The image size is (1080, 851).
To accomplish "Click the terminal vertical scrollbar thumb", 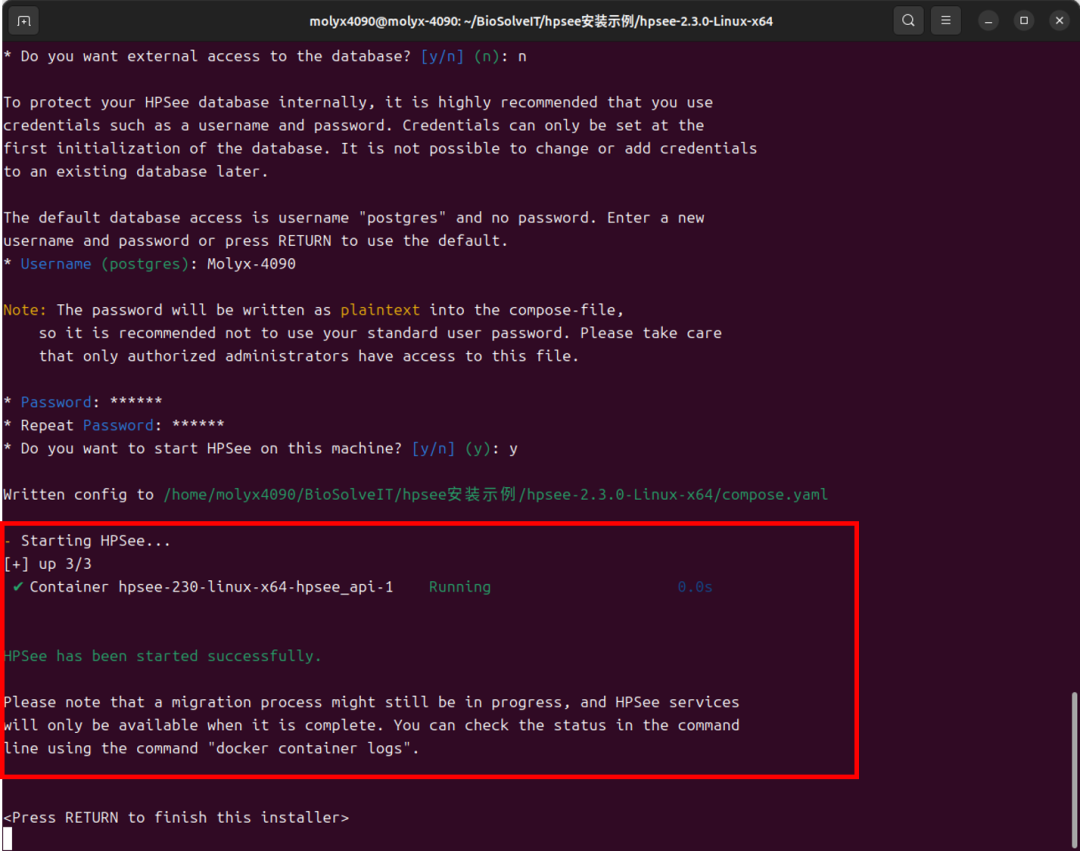I will [x=1074, y=768].
